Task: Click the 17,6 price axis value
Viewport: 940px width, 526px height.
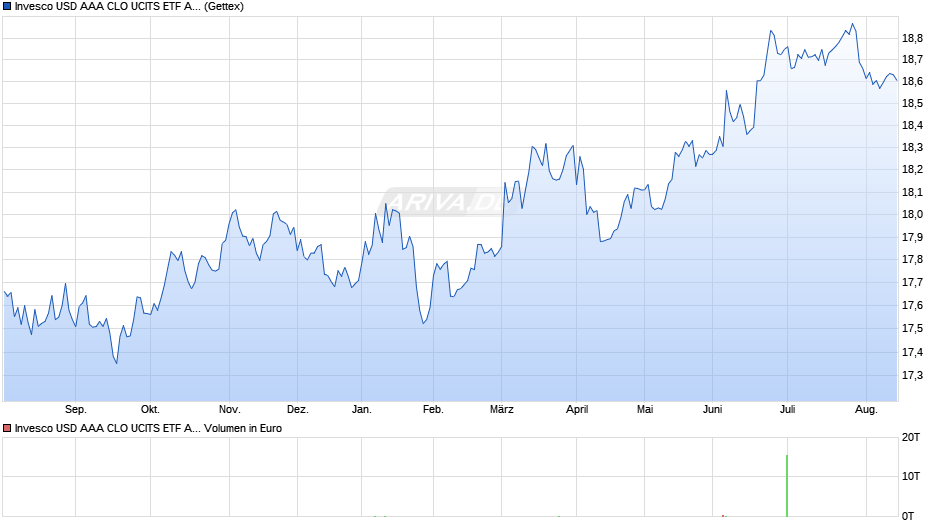Action: (912, 306)
